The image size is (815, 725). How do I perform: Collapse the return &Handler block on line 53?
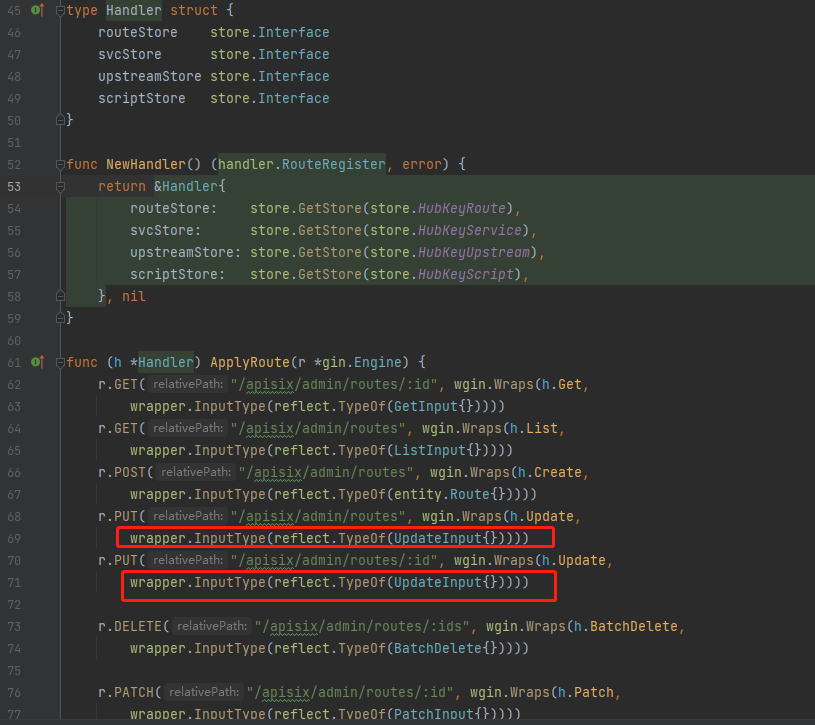click(60, 186)
